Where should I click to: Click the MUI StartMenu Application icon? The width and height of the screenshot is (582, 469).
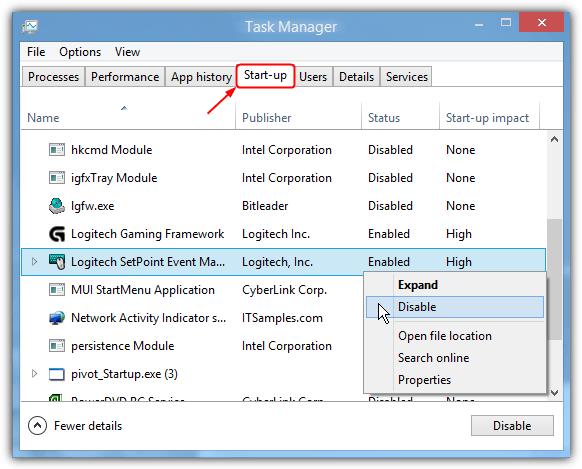click(57, 290)
